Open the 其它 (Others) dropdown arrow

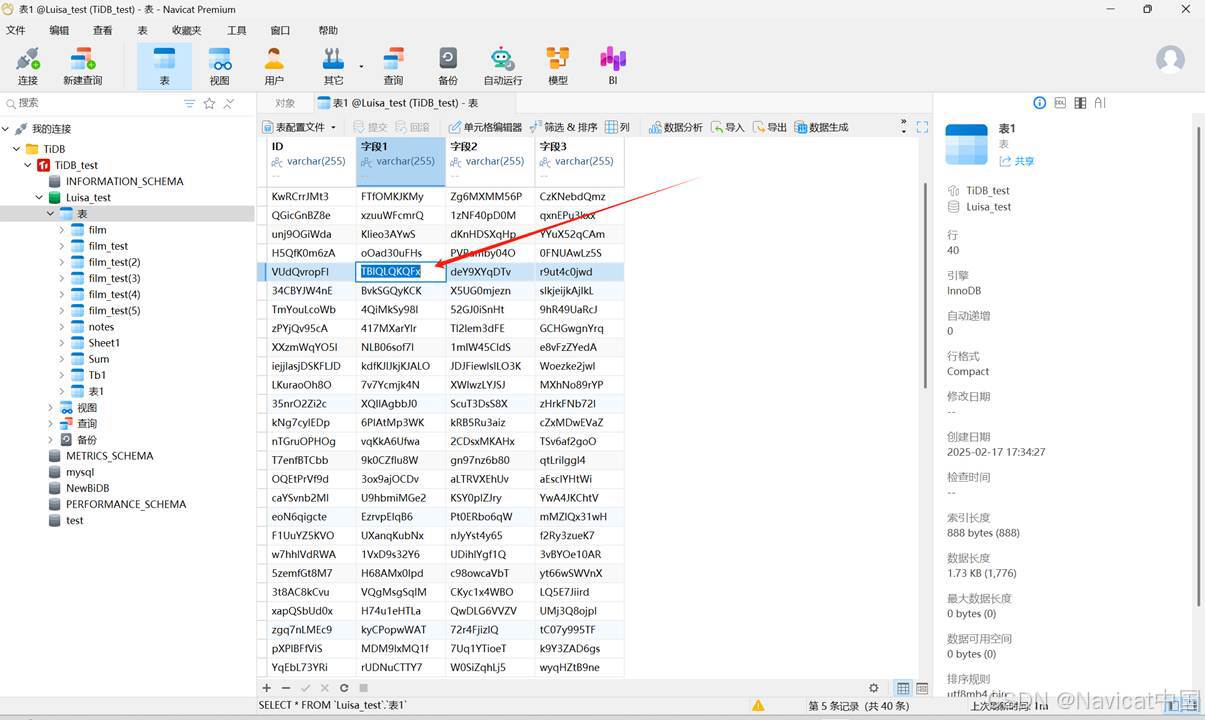[x=362, y=67]
